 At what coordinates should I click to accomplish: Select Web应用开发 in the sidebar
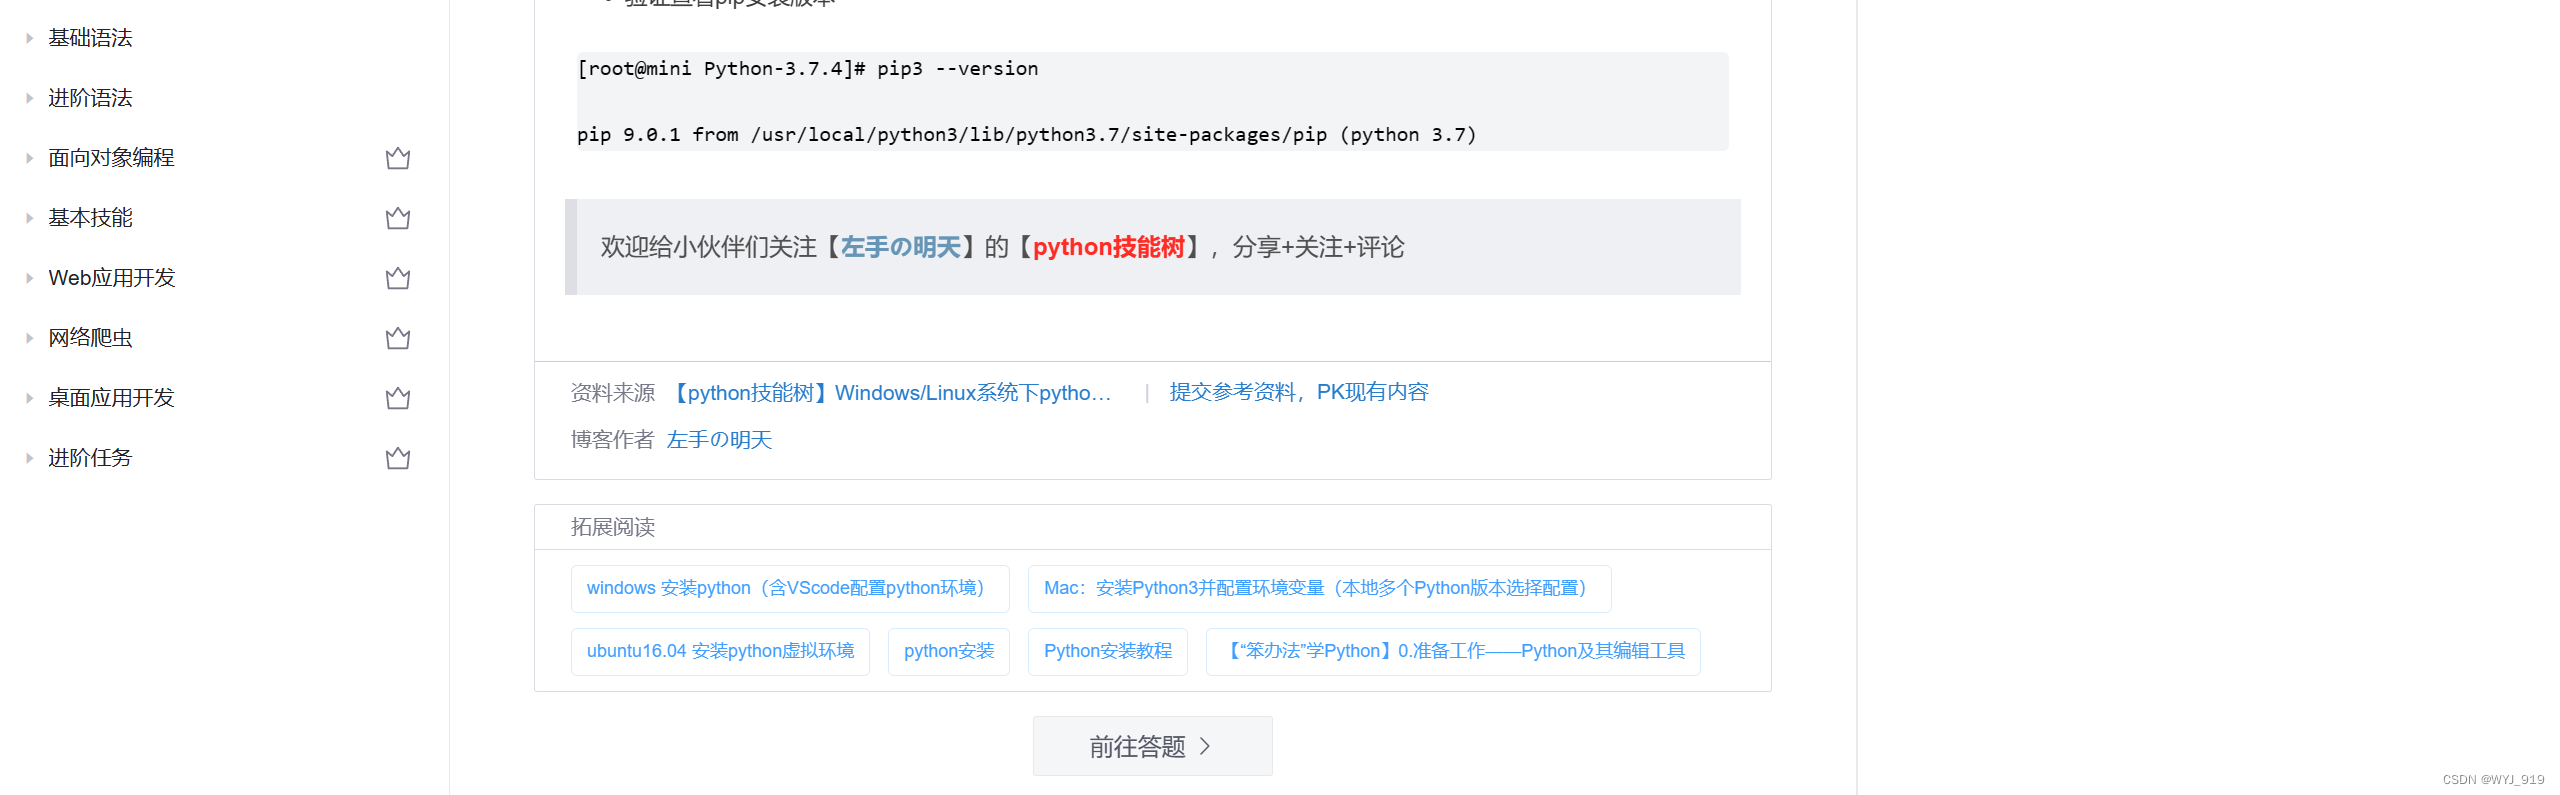tap(112, 278)
